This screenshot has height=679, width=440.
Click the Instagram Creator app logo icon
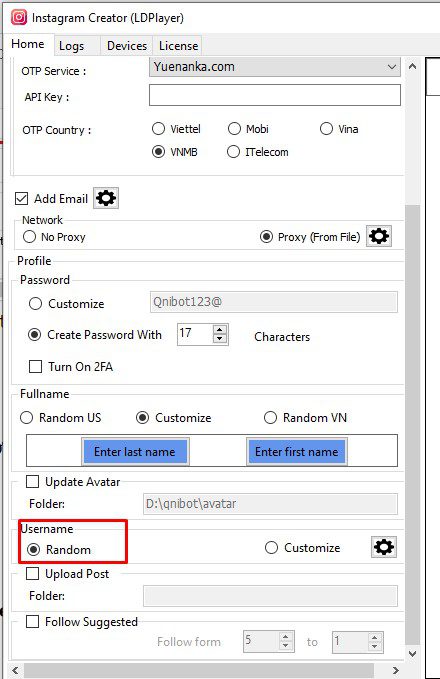point(19,18)
